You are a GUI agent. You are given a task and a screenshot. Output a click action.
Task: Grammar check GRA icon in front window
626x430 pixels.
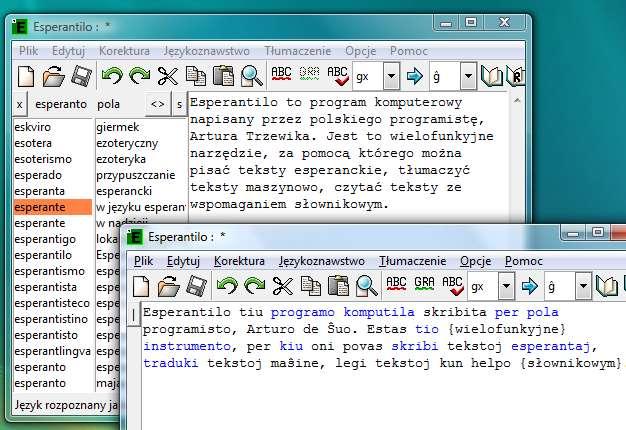pyautogui.click(x=424, y=283)
